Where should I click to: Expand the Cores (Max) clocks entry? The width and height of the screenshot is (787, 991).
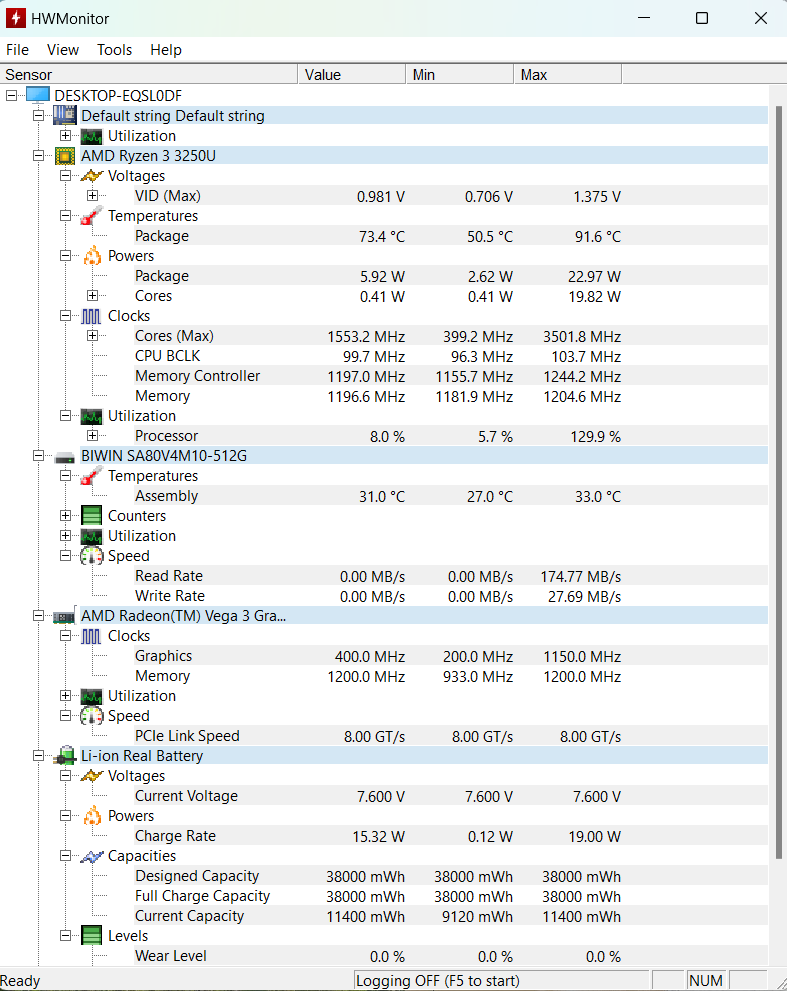(92, 336)
